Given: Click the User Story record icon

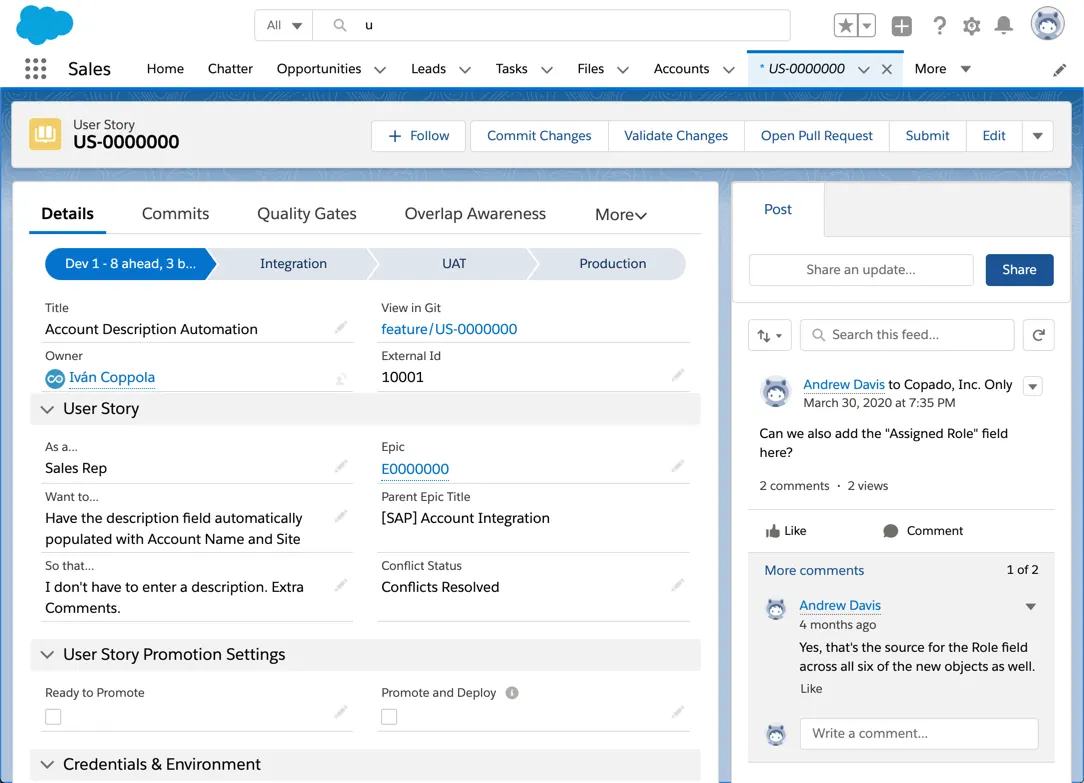Looking at the screenshot, I should (x=45, y=133).
